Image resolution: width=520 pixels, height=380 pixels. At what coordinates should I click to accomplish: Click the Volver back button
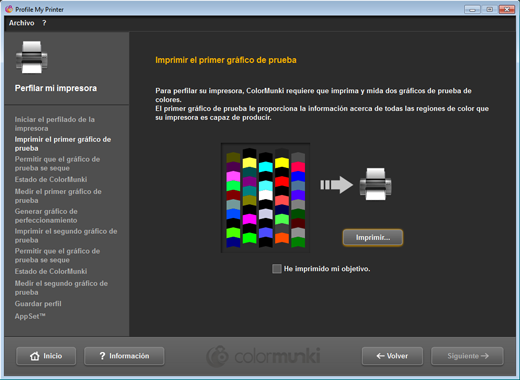(392, 356)
